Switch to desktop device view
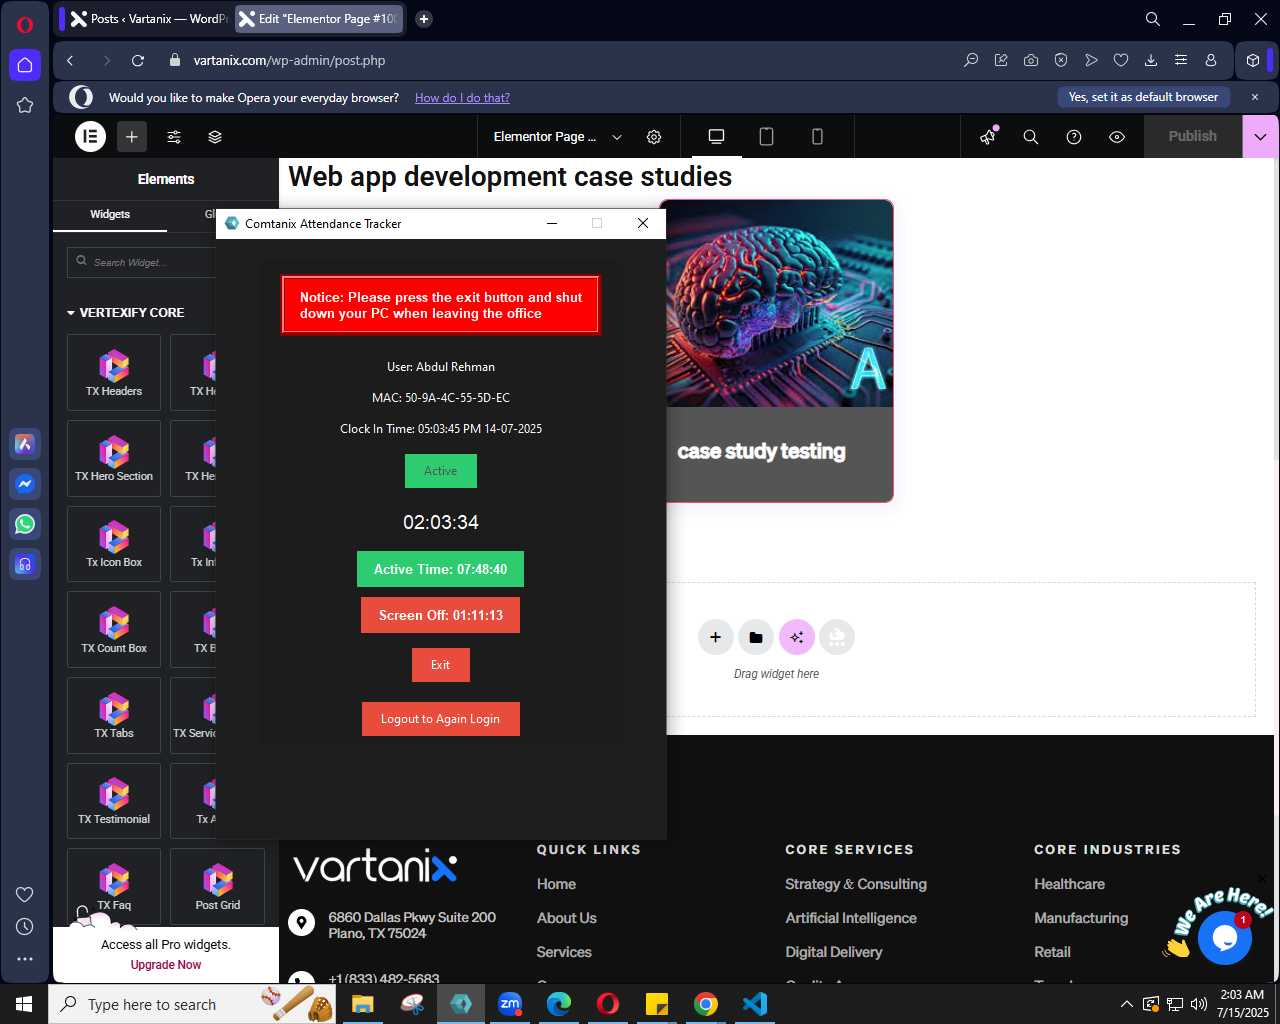The width and height of the screenshot is (1280, 1024). point(716,137)
